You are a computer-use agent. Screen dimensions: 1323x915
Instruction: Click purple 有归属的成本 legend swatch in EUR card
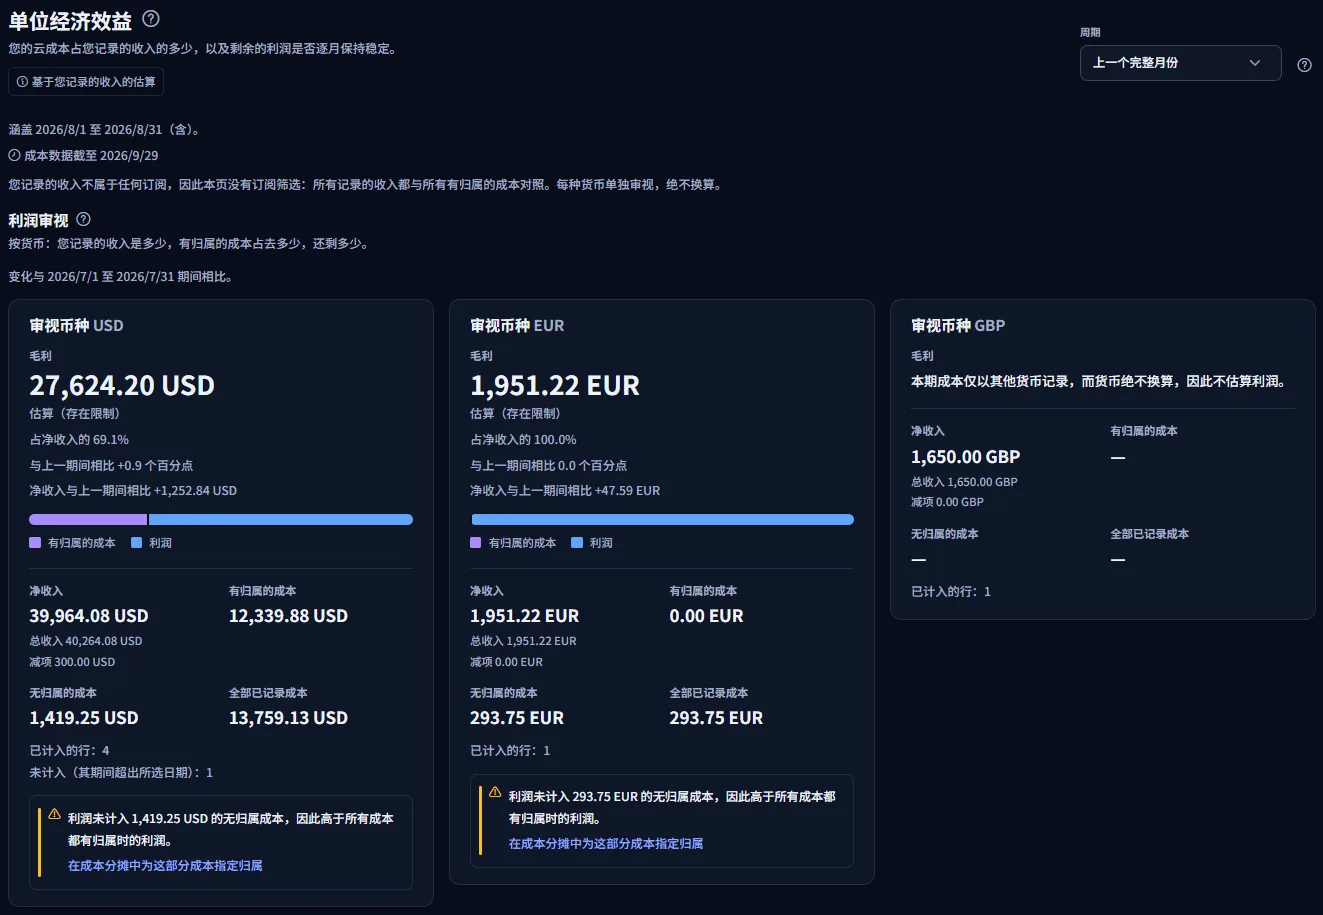tap(476, 543)
